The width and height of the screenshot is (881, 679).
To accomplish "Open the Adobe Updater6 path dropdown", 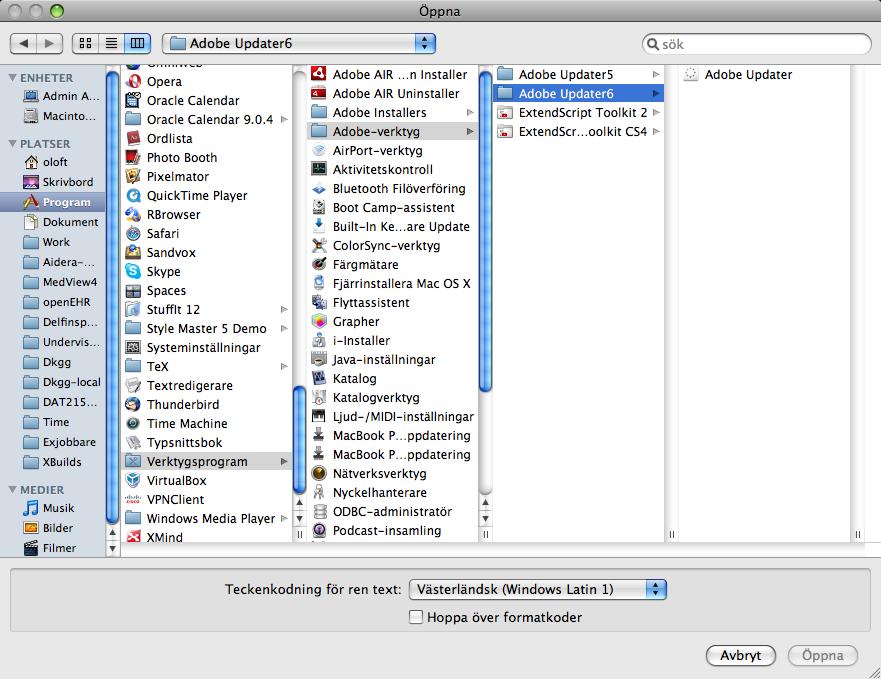I will 299,43.
